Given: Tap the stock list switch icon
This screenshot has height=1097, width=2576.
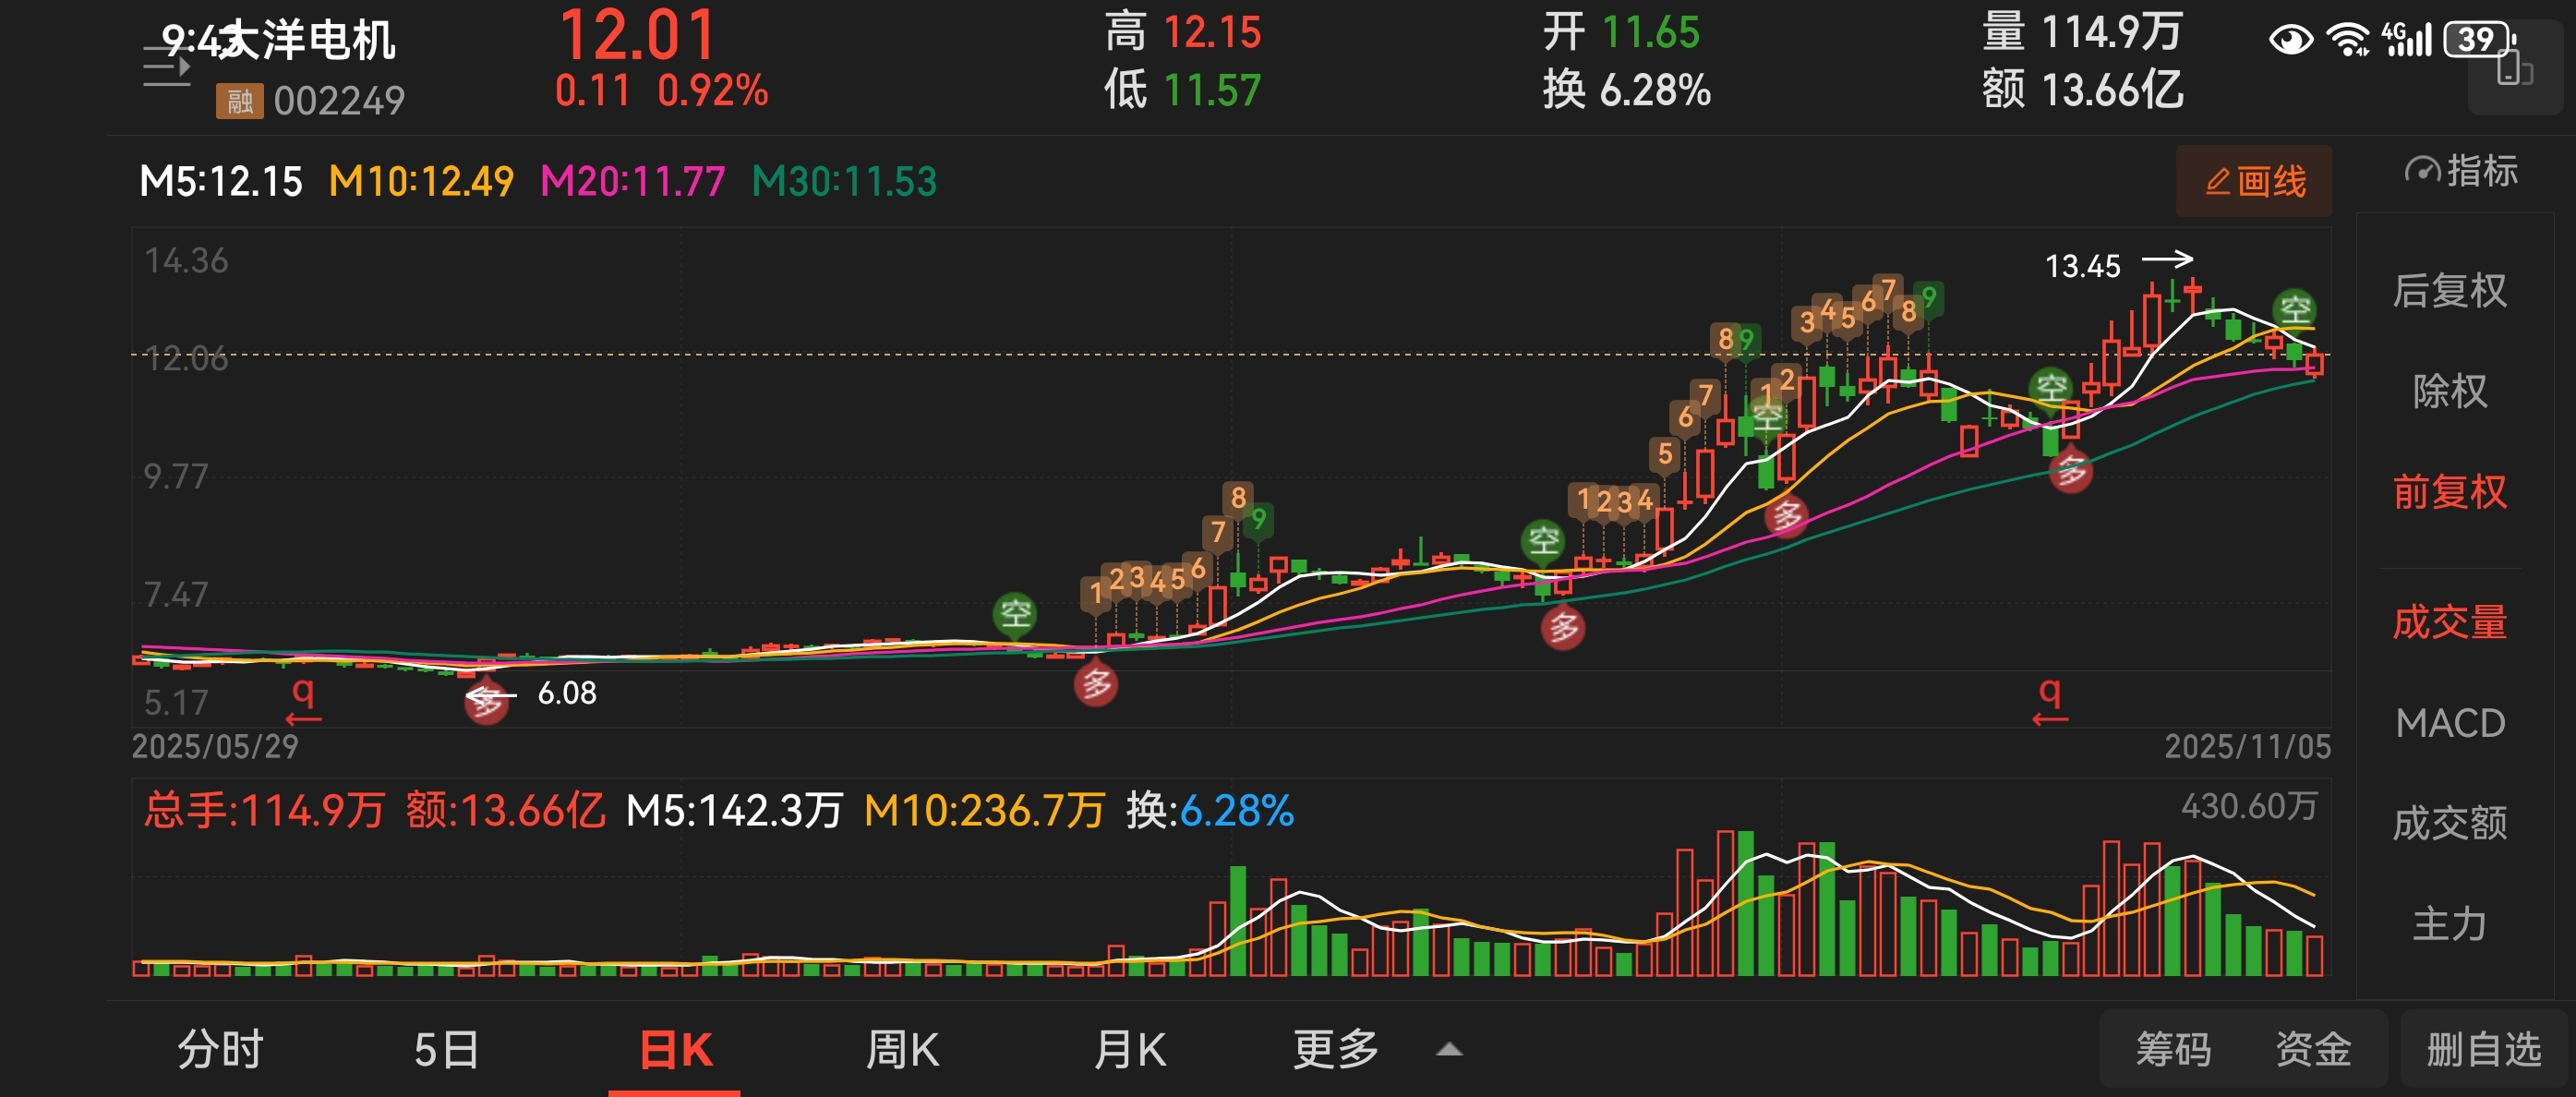Looking at the screenshot, I should [x=166, y=69].
